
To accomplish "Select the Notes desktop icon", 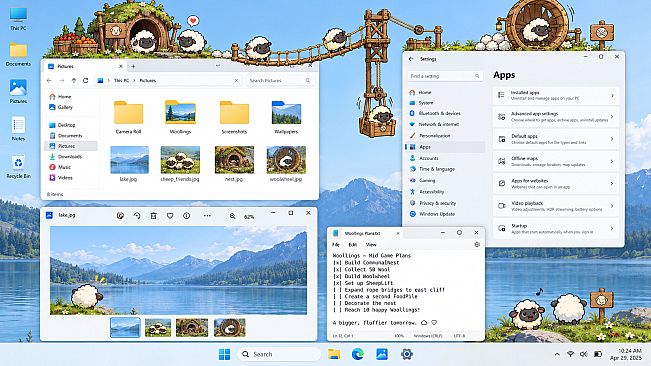I will pos(18,129).
